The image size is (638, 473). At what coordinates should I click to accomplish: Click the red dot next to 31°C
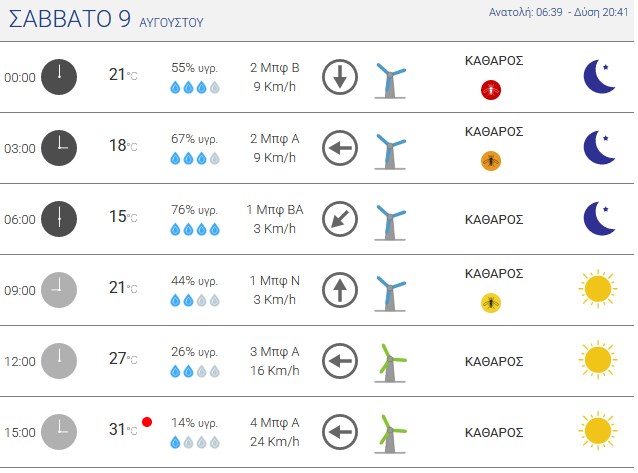pos(147,422)
